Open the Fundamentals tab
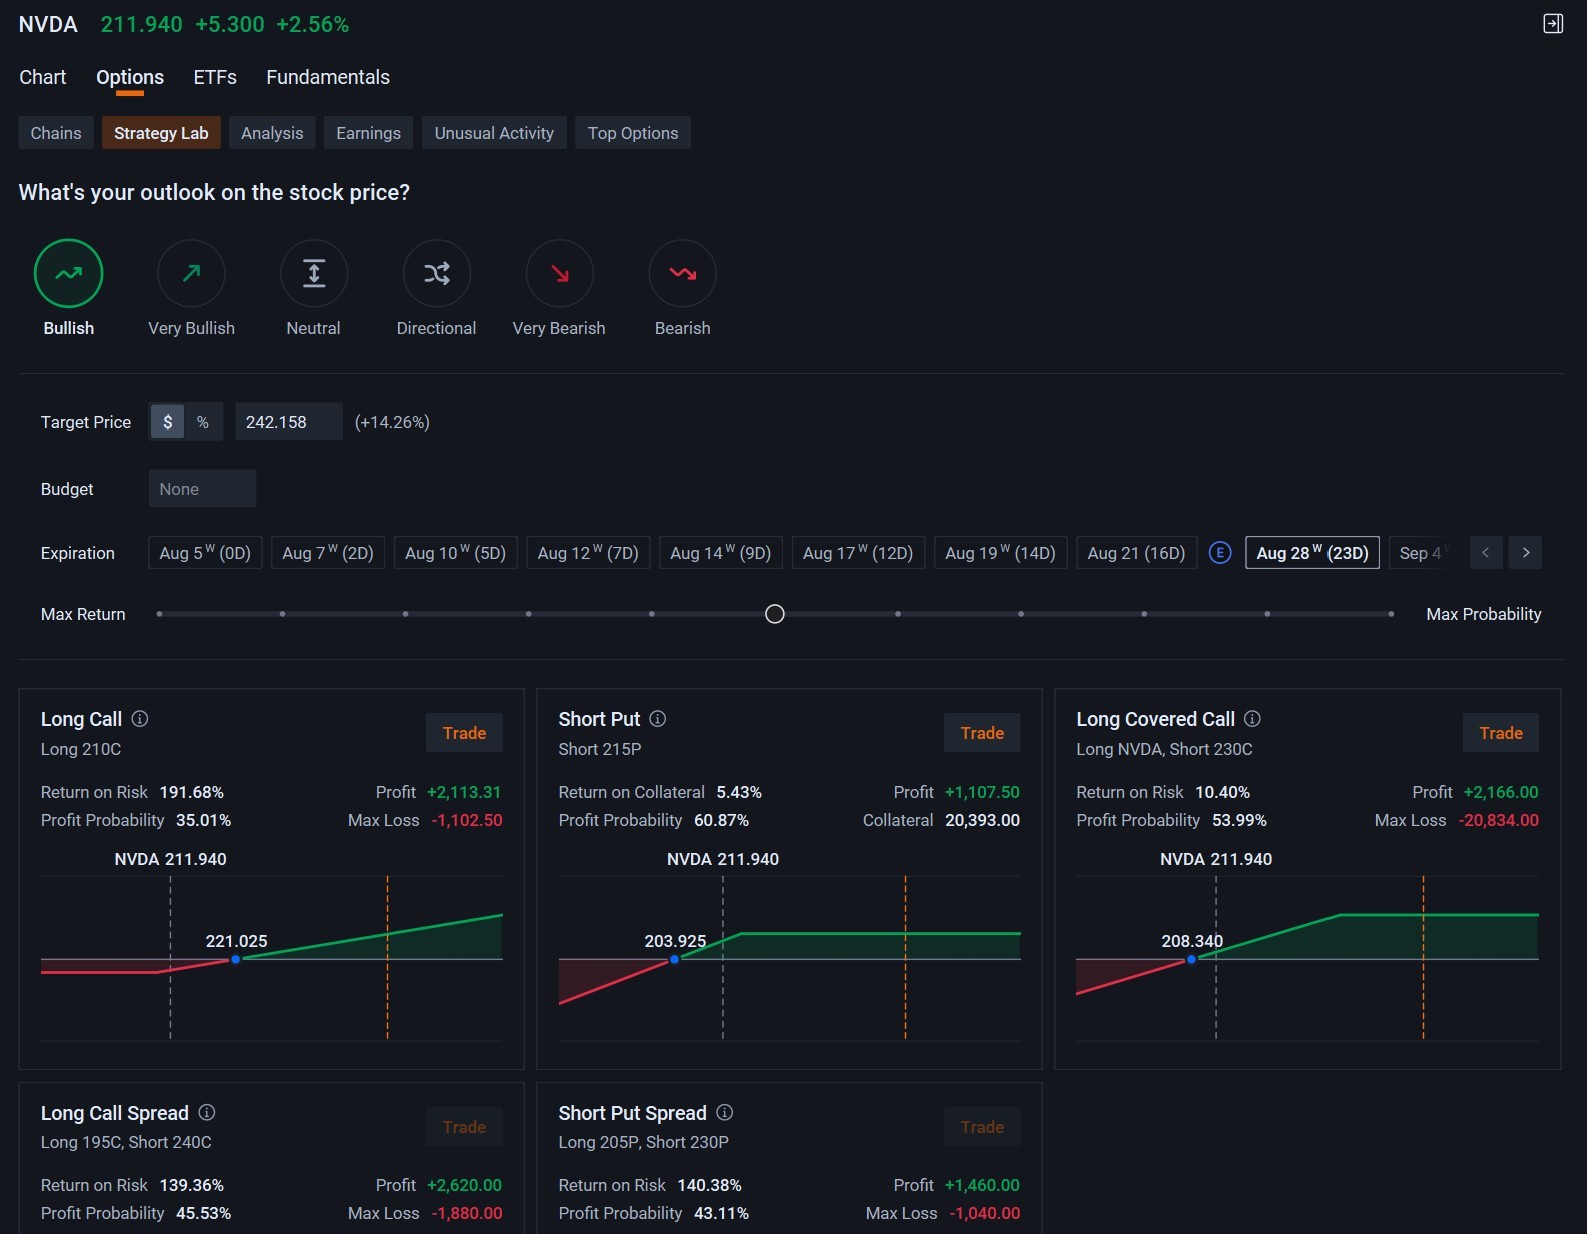Viewport: 1587px width, 1234px height. pyautogui.click(x=328, y=77)
